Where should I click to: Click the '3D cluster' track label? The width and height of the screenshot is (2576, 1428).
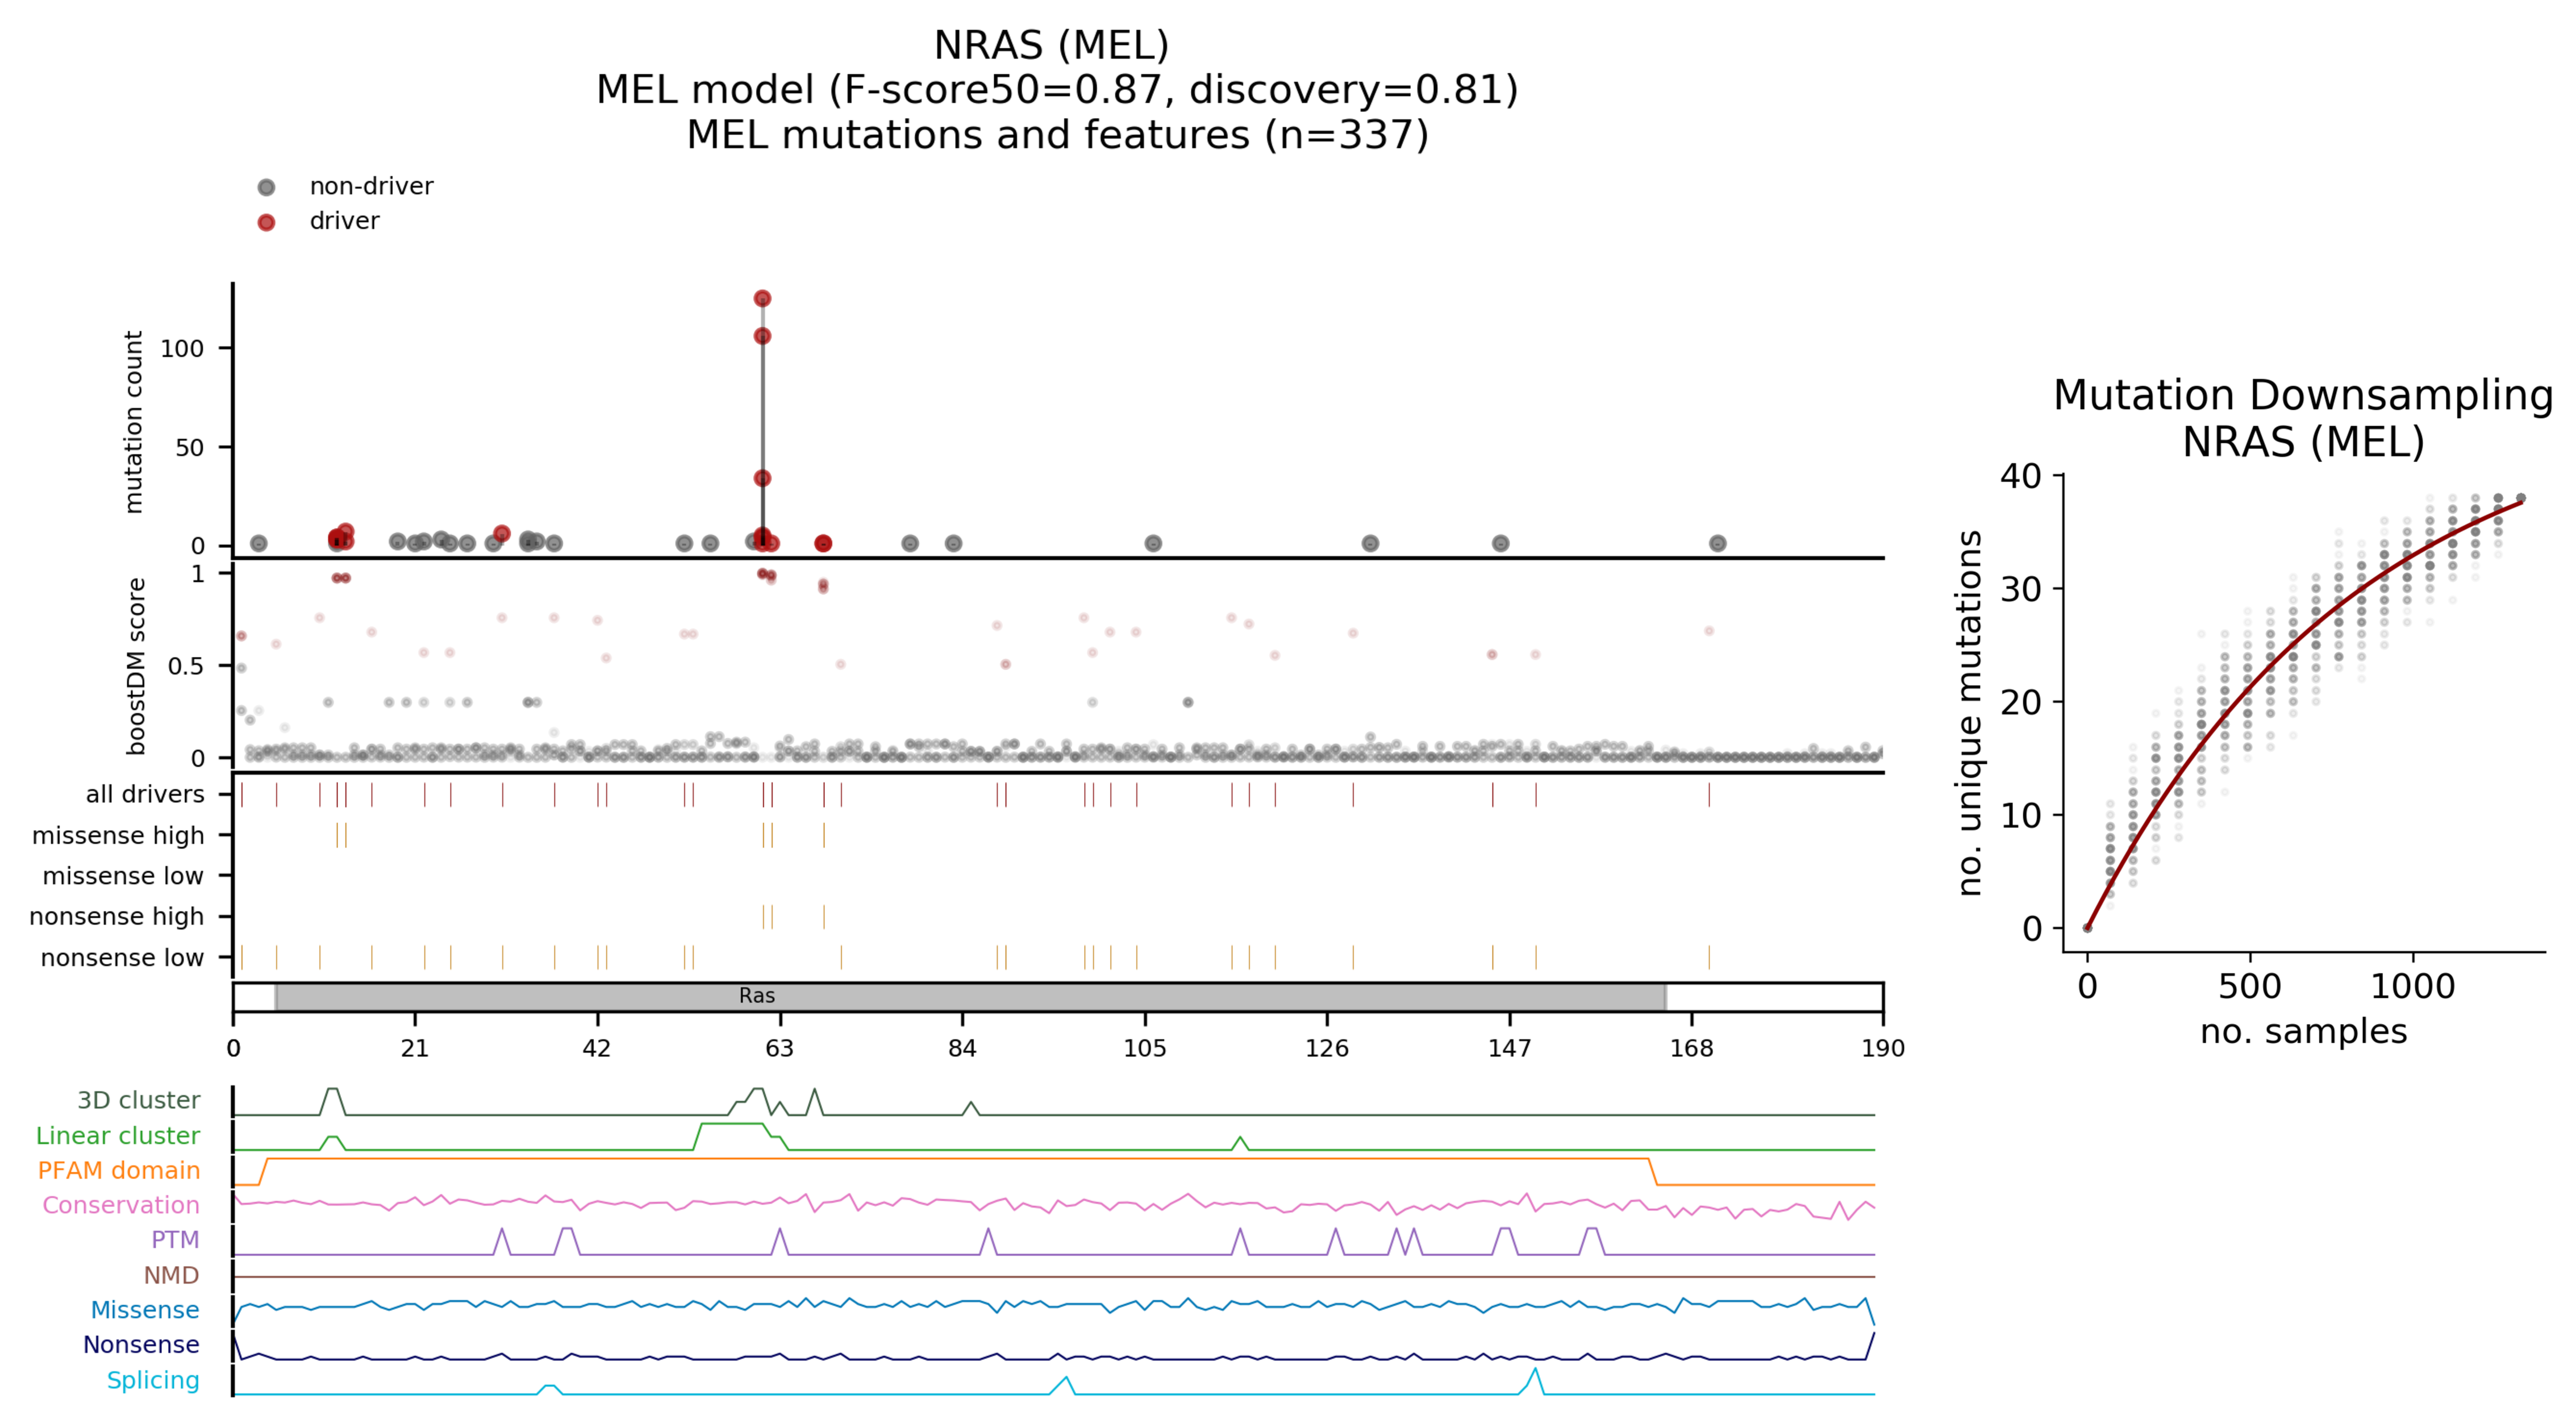tap(138, 1100)
